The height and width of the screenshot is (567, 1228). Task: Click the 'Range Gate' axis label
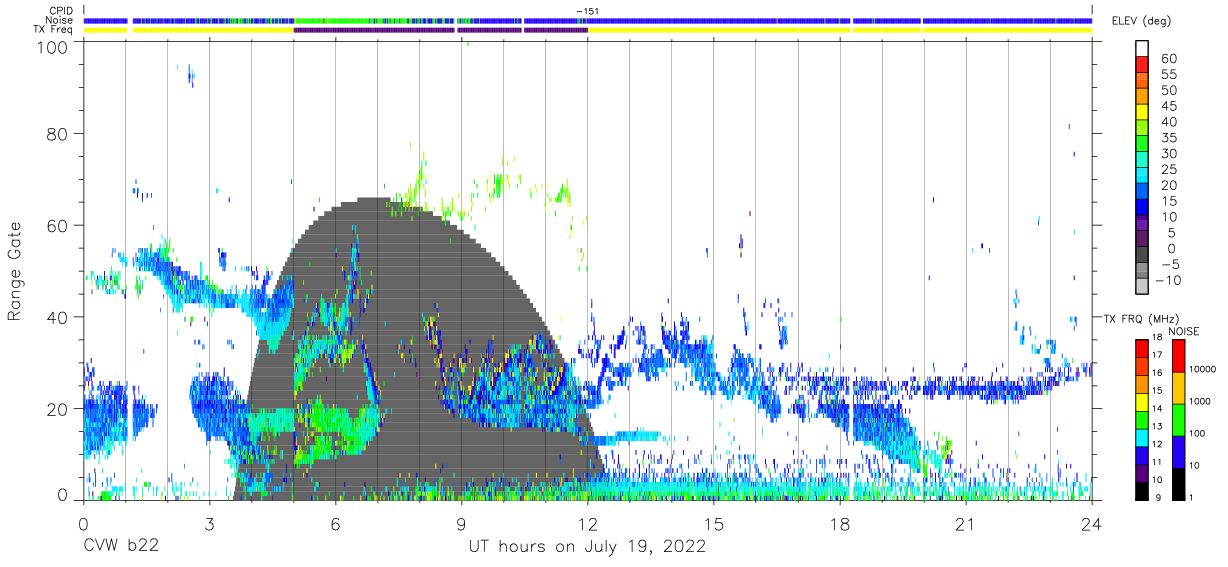tap(16, 271)
